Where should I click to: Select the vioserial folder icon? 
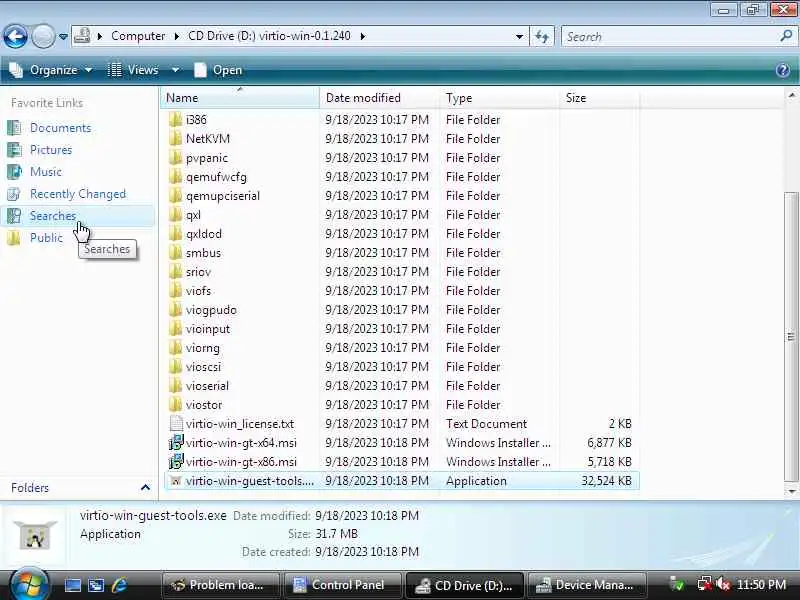coord(176,386)
